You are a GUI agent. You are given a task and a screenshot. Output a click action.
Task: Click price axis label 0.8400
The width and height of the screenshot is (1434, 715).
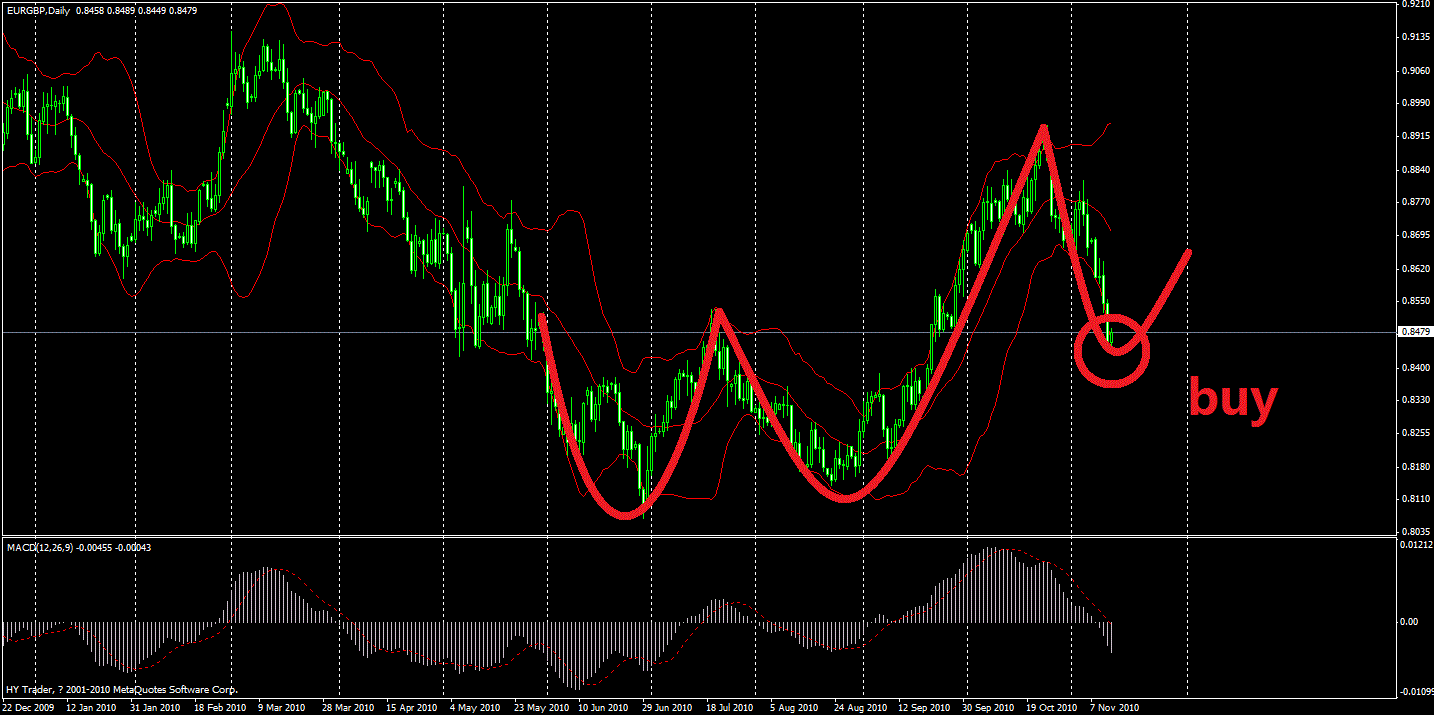[1415, 368]
